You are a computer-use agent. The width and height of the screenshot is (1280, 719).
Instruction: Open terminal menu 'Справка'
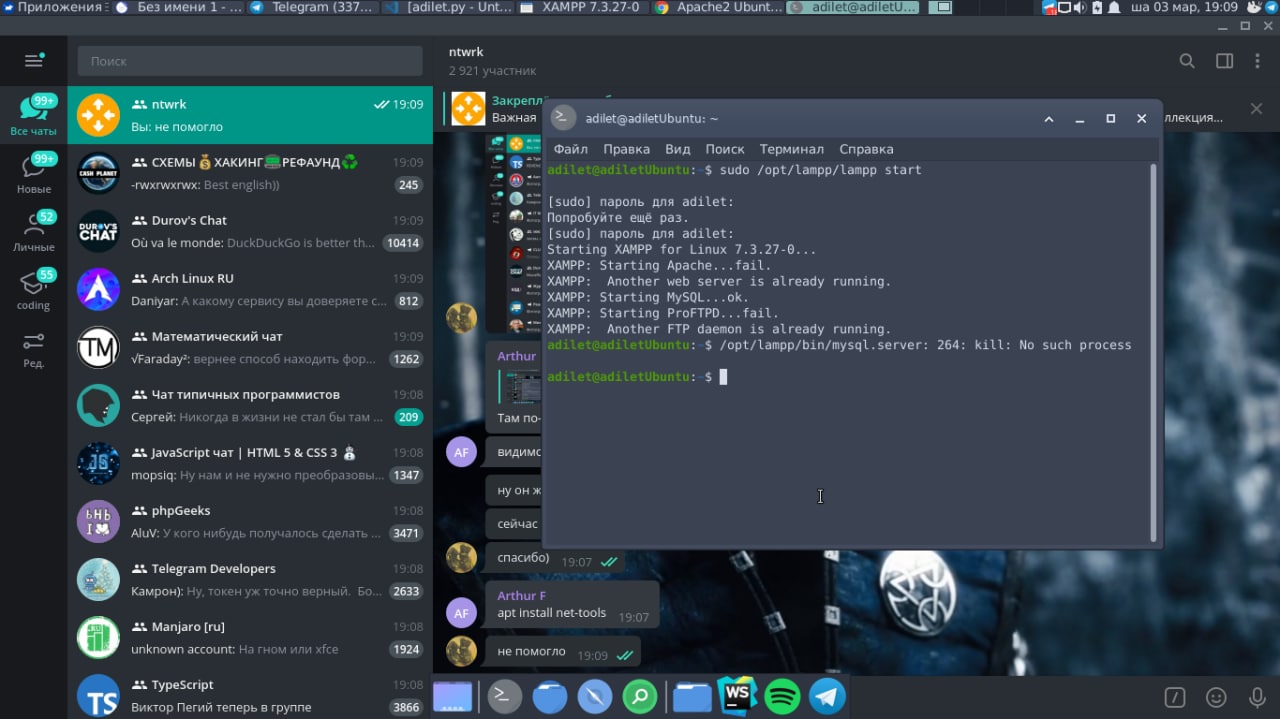point(866,149)
